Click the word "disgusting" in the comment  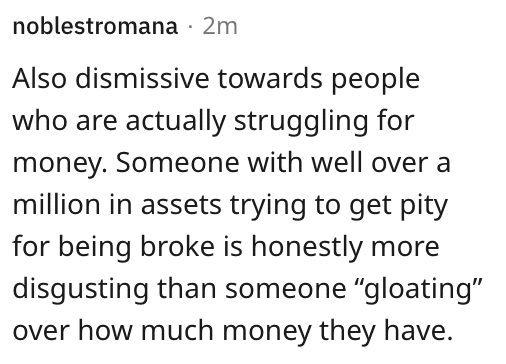point(80,289)
